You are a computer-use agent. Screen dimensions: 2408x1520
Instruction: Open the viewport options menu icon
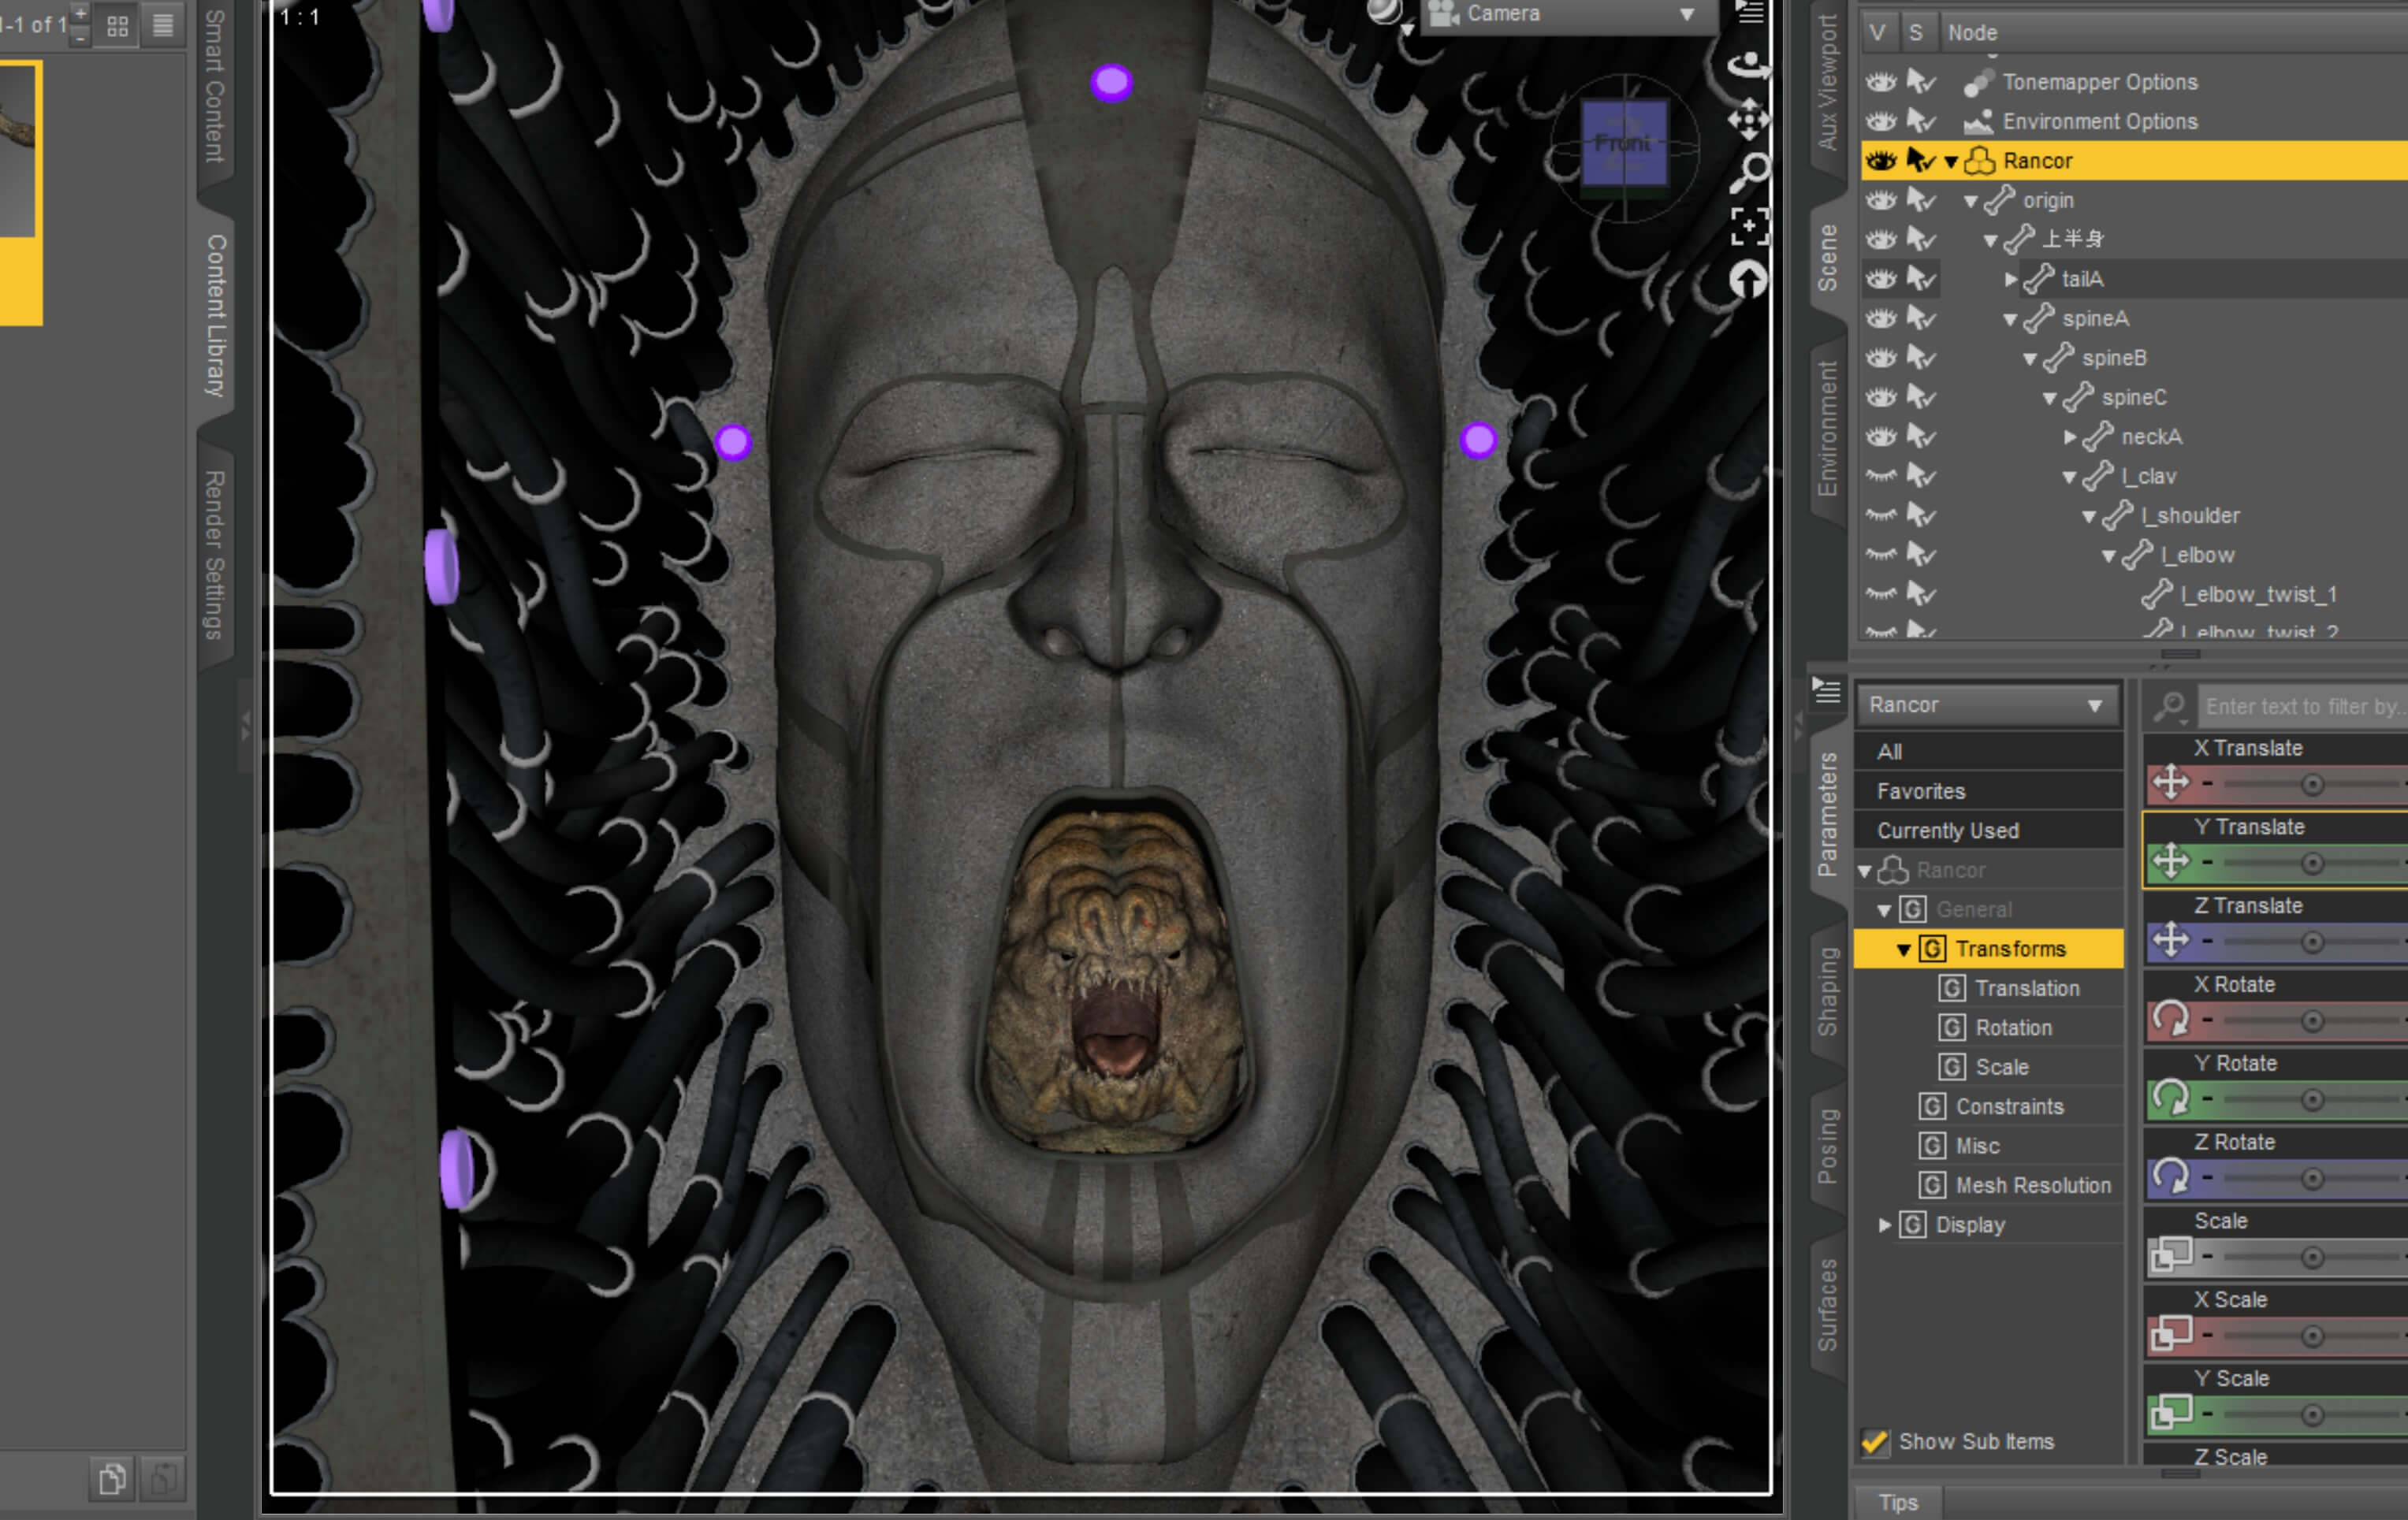tap(1749, 12)
